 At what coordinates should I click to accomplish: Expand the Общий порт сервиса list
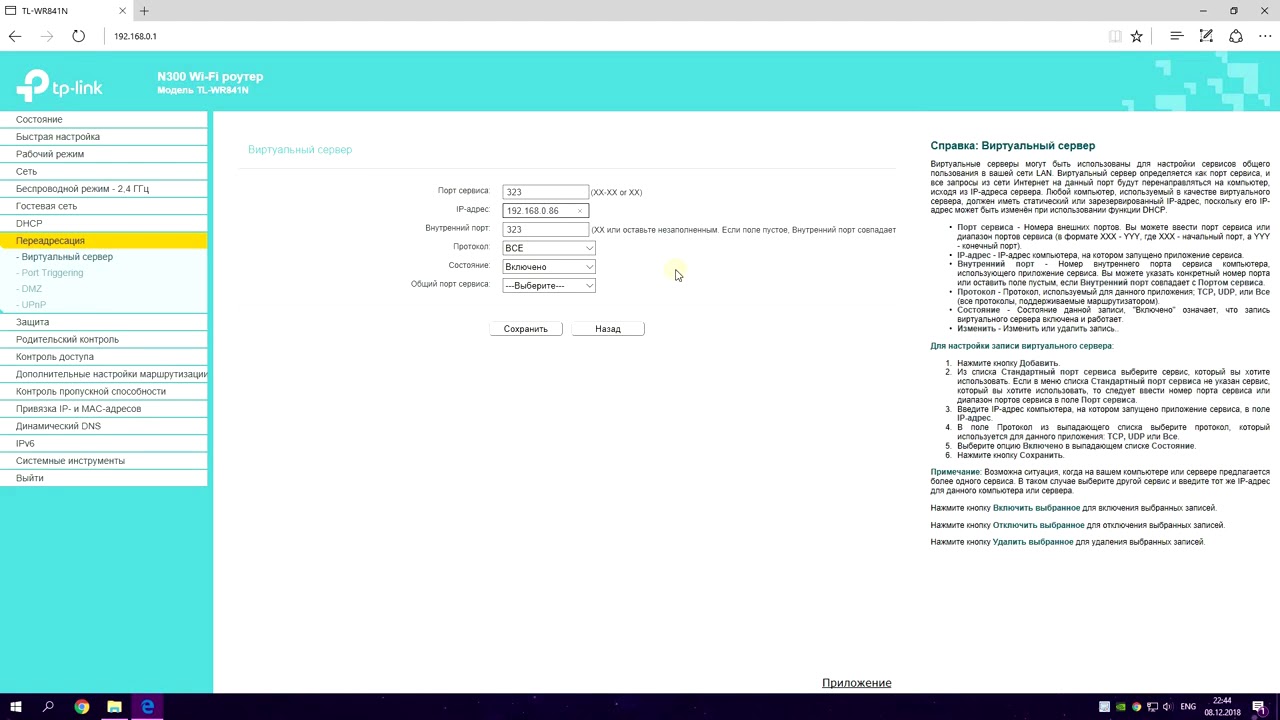coord(549,286)
